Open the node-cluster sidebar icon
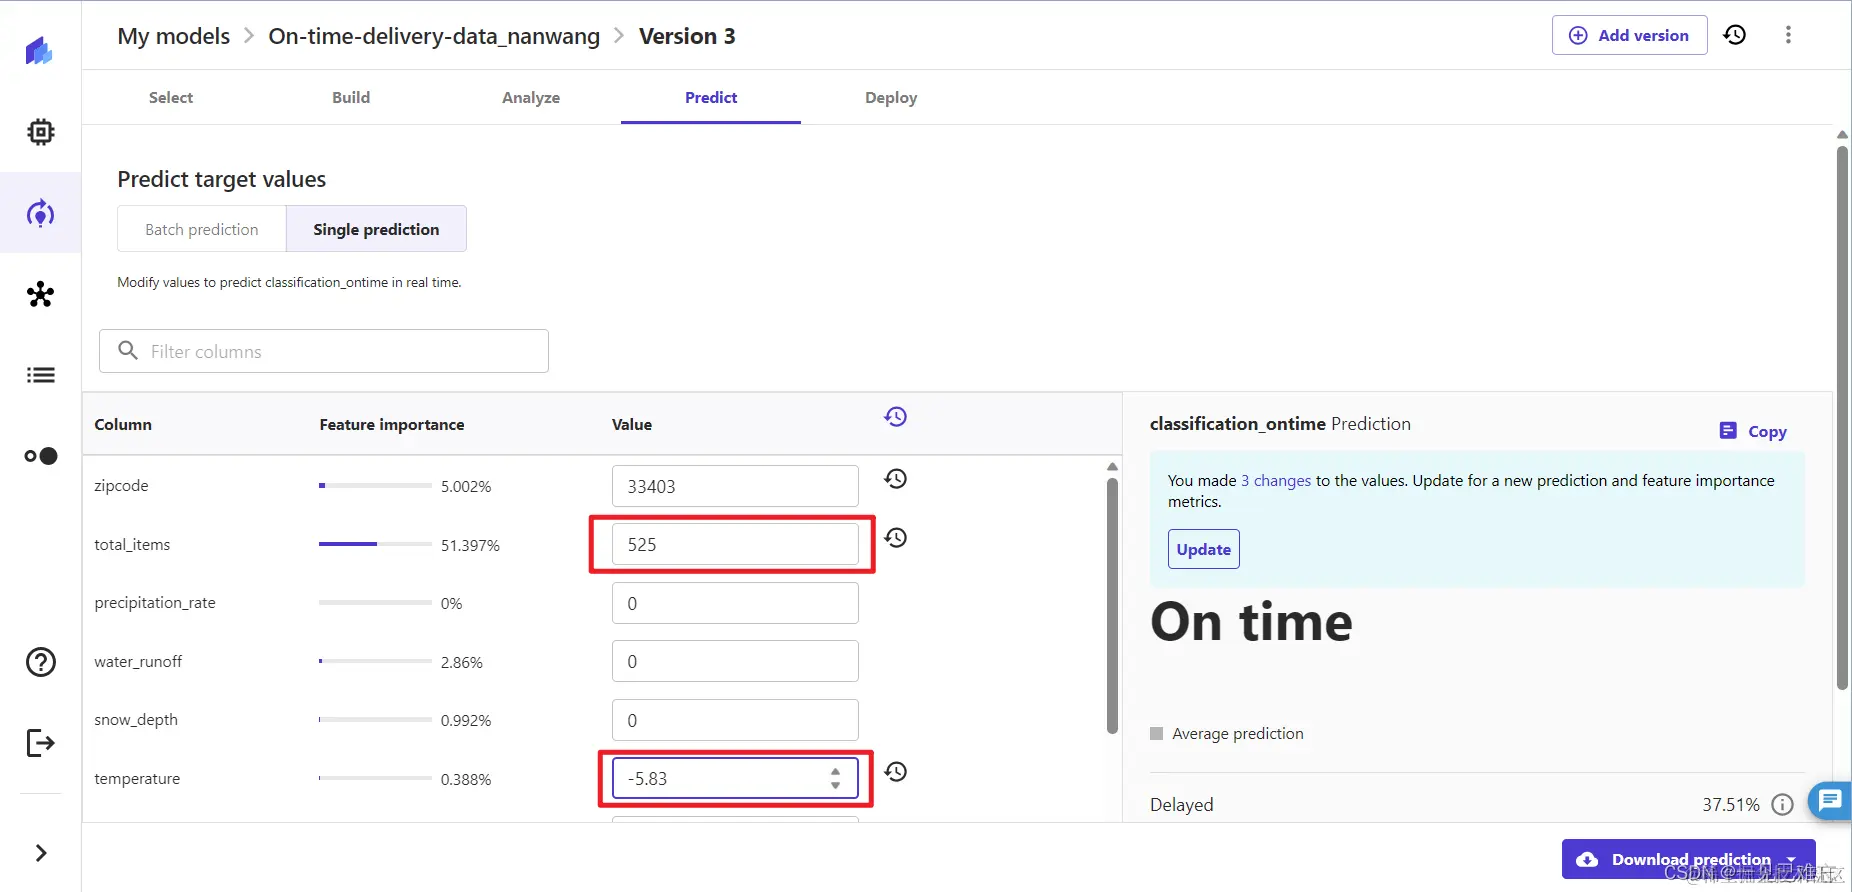1852x892 pixels. click(40, 294)
